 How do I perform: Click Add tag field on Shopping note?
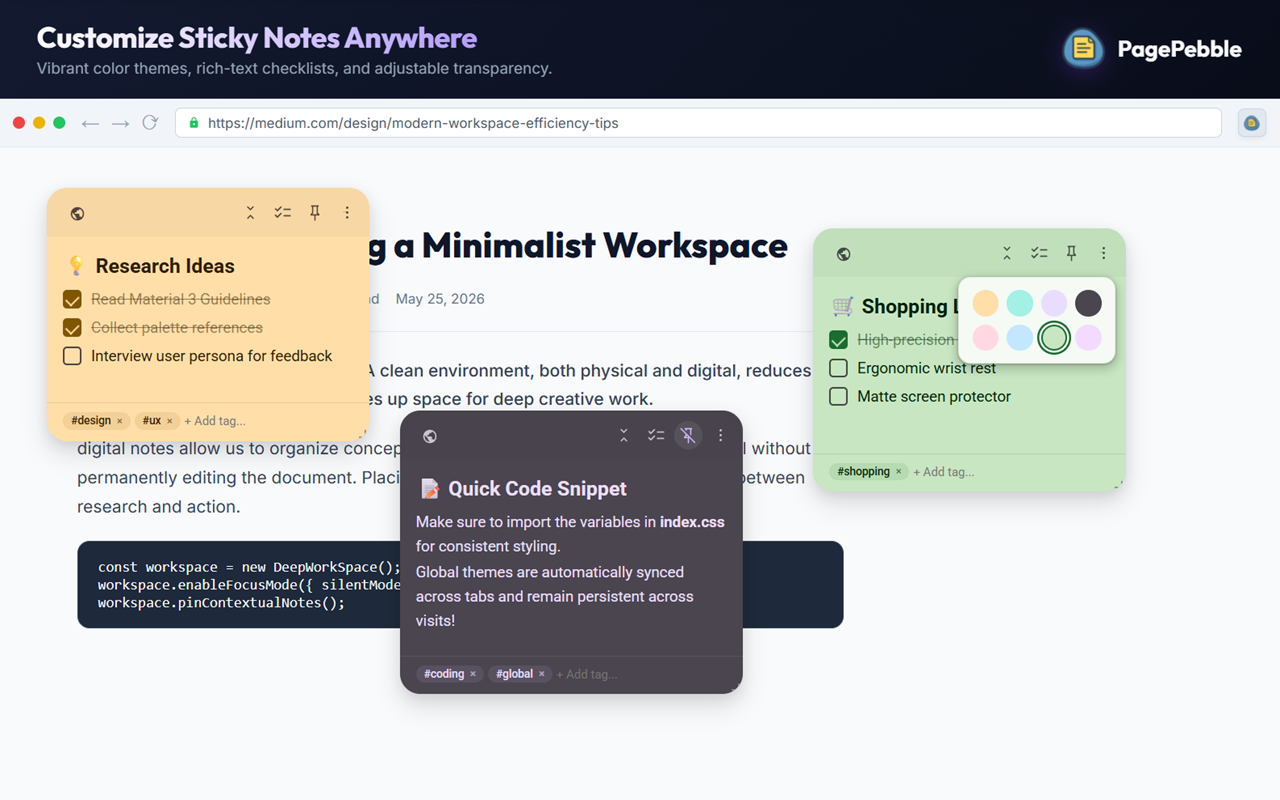click(x=944, y=472)
